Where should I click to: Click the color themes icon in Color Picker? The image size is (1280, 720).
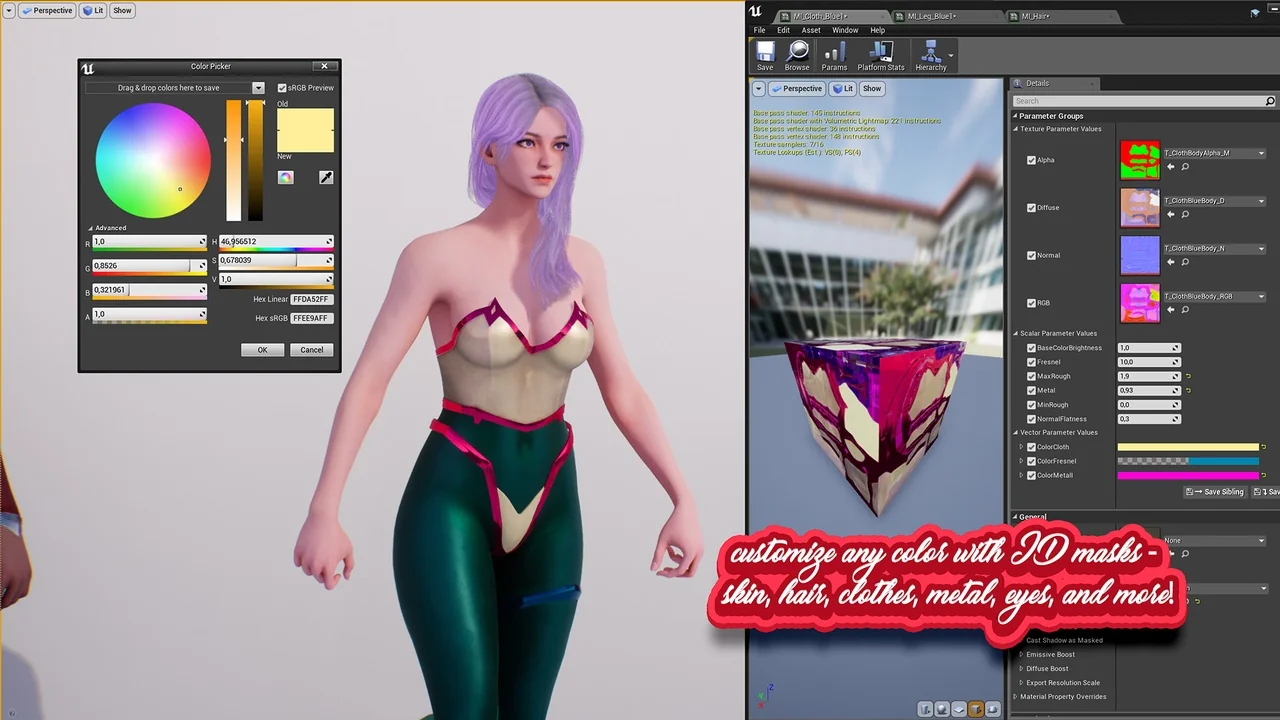tap(286, 177)
